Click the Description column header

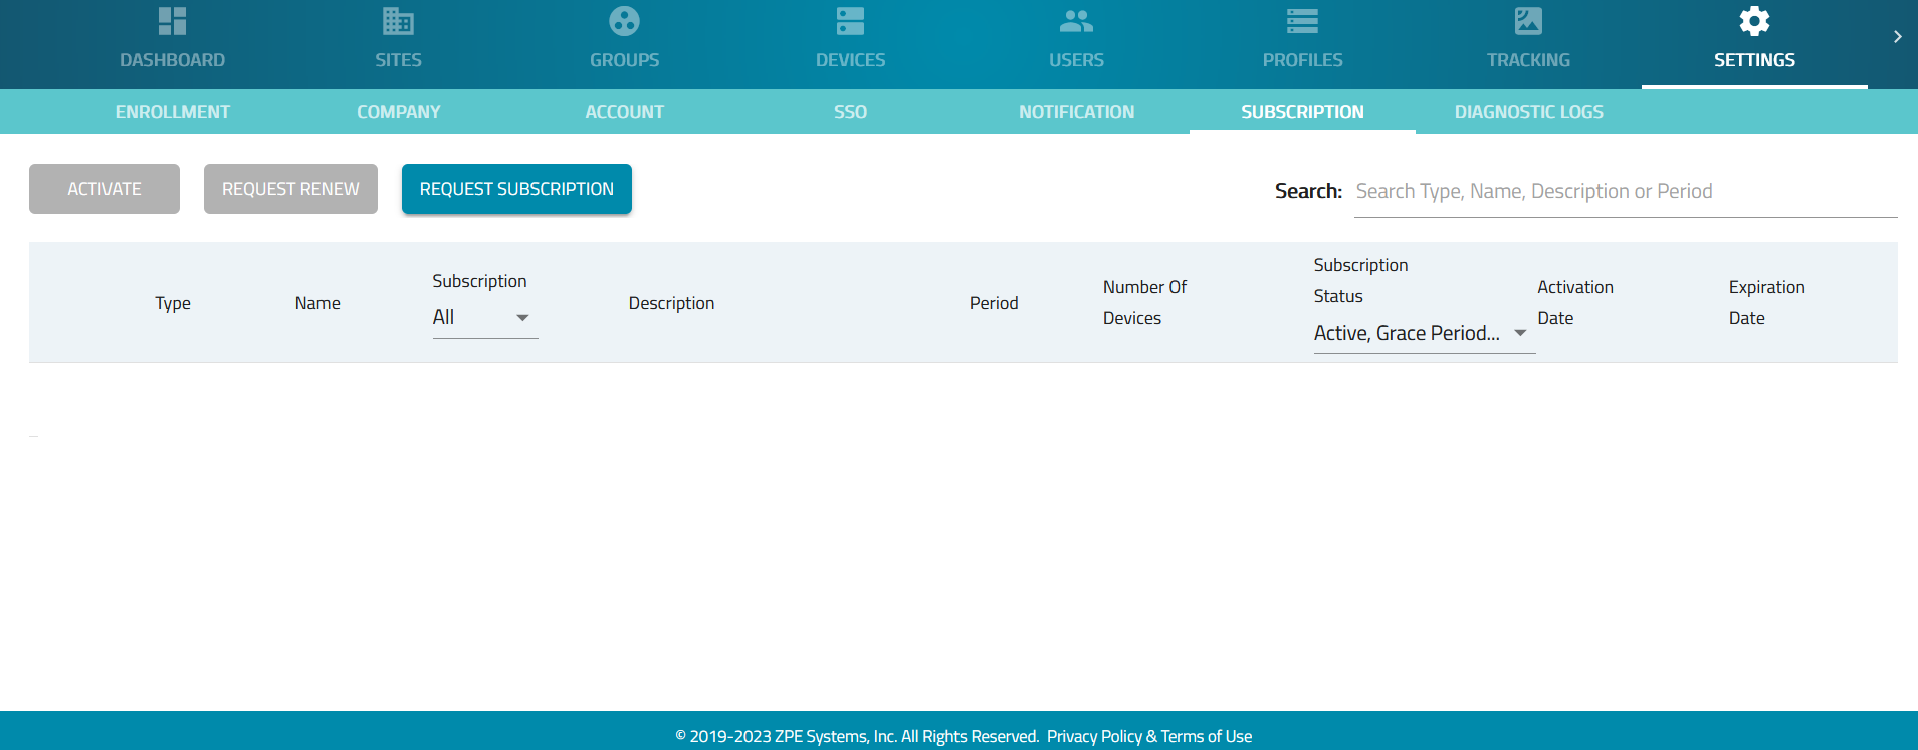[671, 303]
